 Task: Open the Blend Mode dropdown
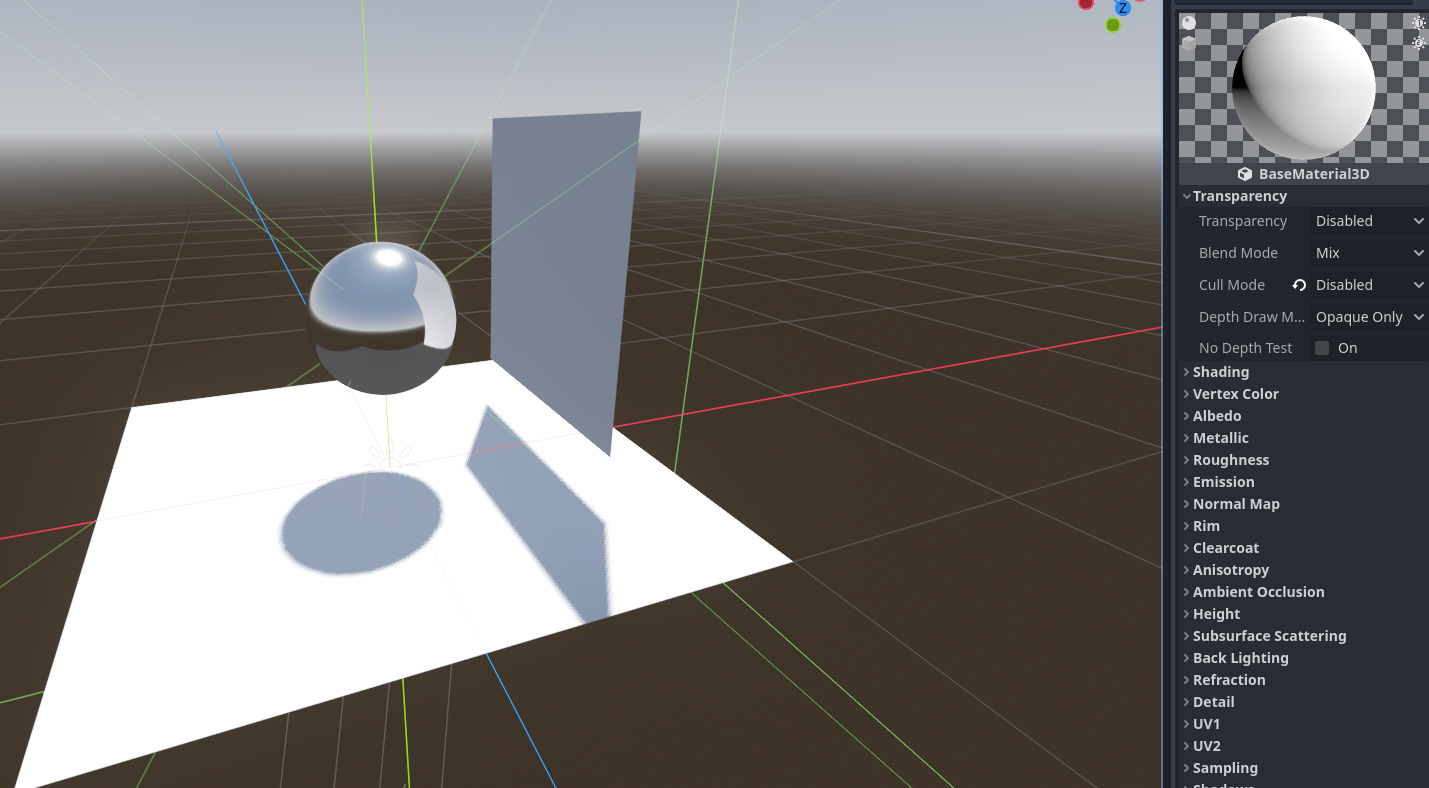point(1368,252)
